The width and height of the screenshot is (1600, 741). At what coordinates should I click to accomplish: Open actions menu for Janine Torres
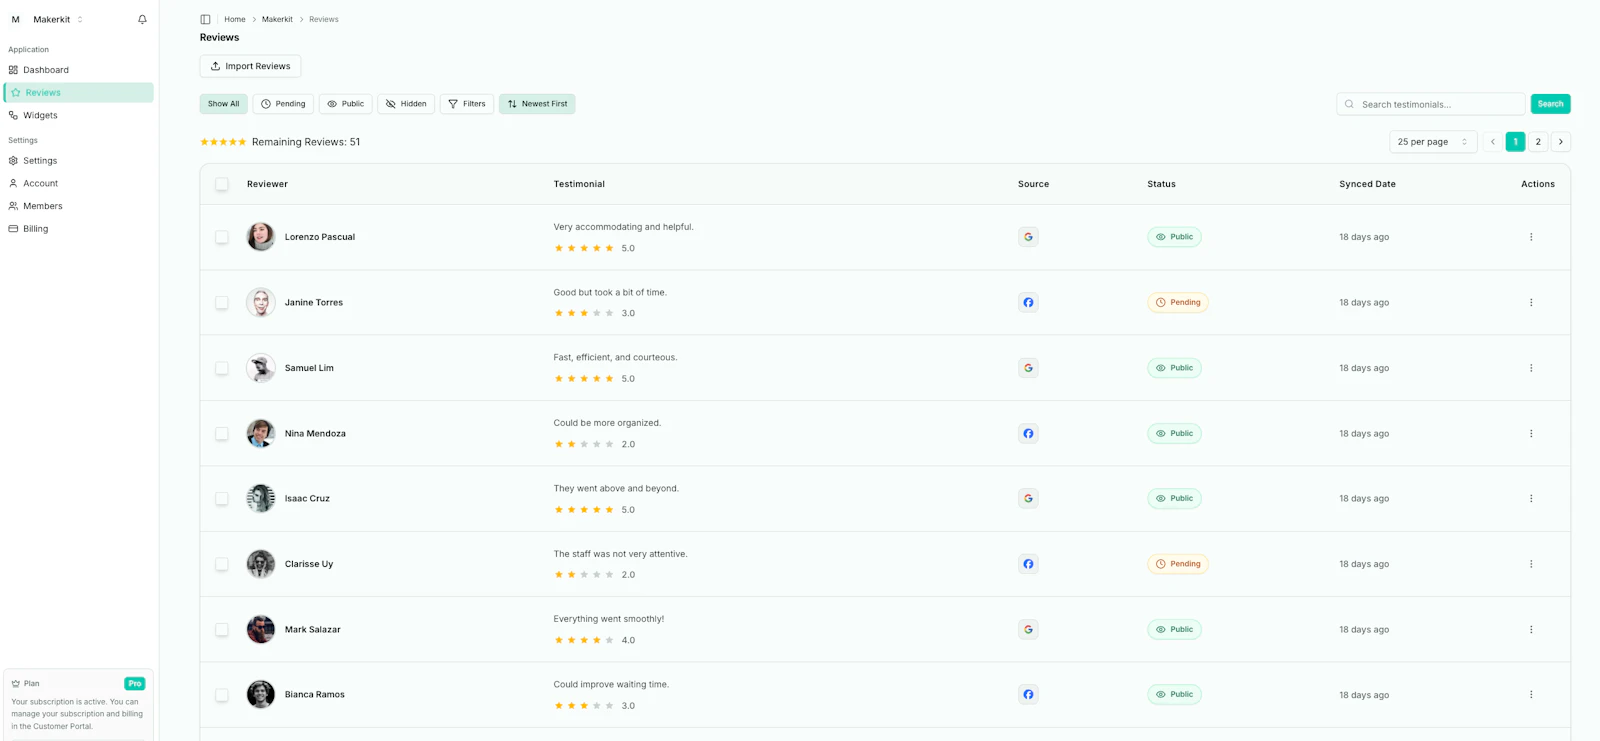coord(1531,302)
